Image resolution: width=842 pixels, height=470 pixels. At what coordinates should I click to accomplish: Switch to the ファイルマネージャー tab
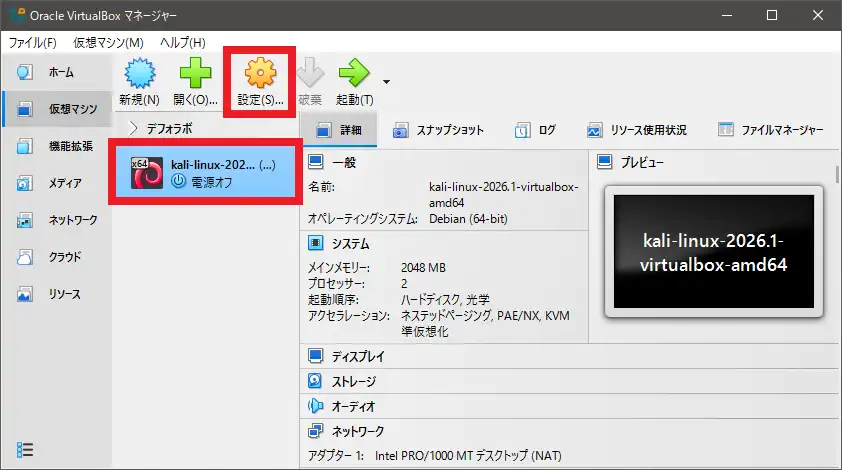pyautogui.click(x=771, y=130)
